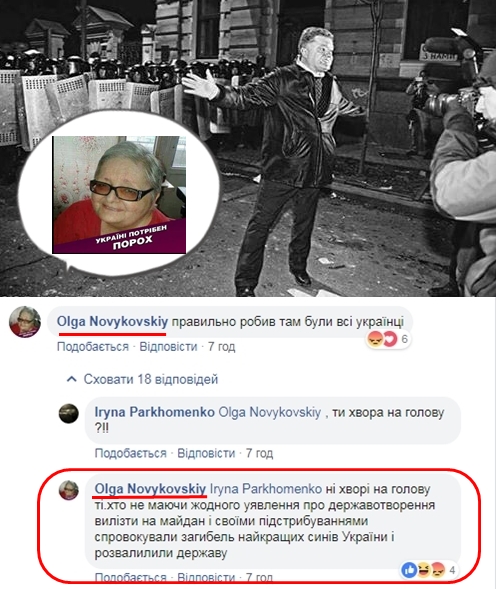Open the inset portrait photo in speech bubble
Image resolution: width=496 pixels, height=589 pixels.
[119, 195]
